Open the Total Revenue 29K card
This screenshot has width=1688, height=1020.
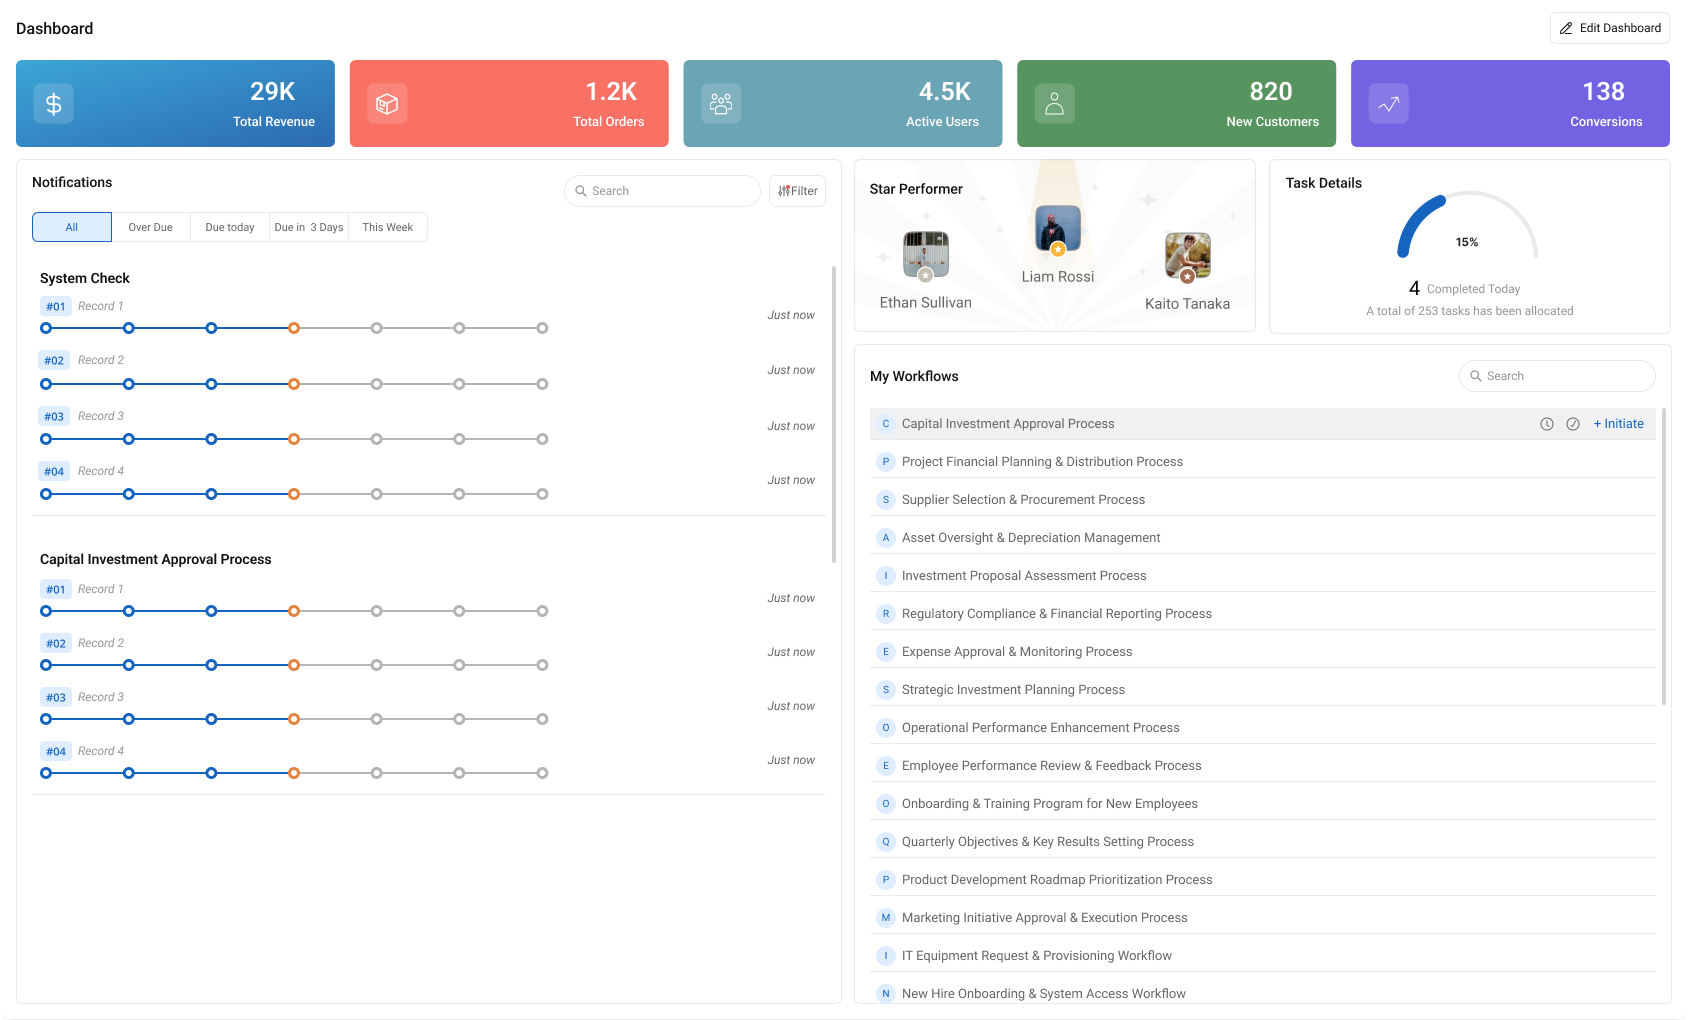coord(175,103)
